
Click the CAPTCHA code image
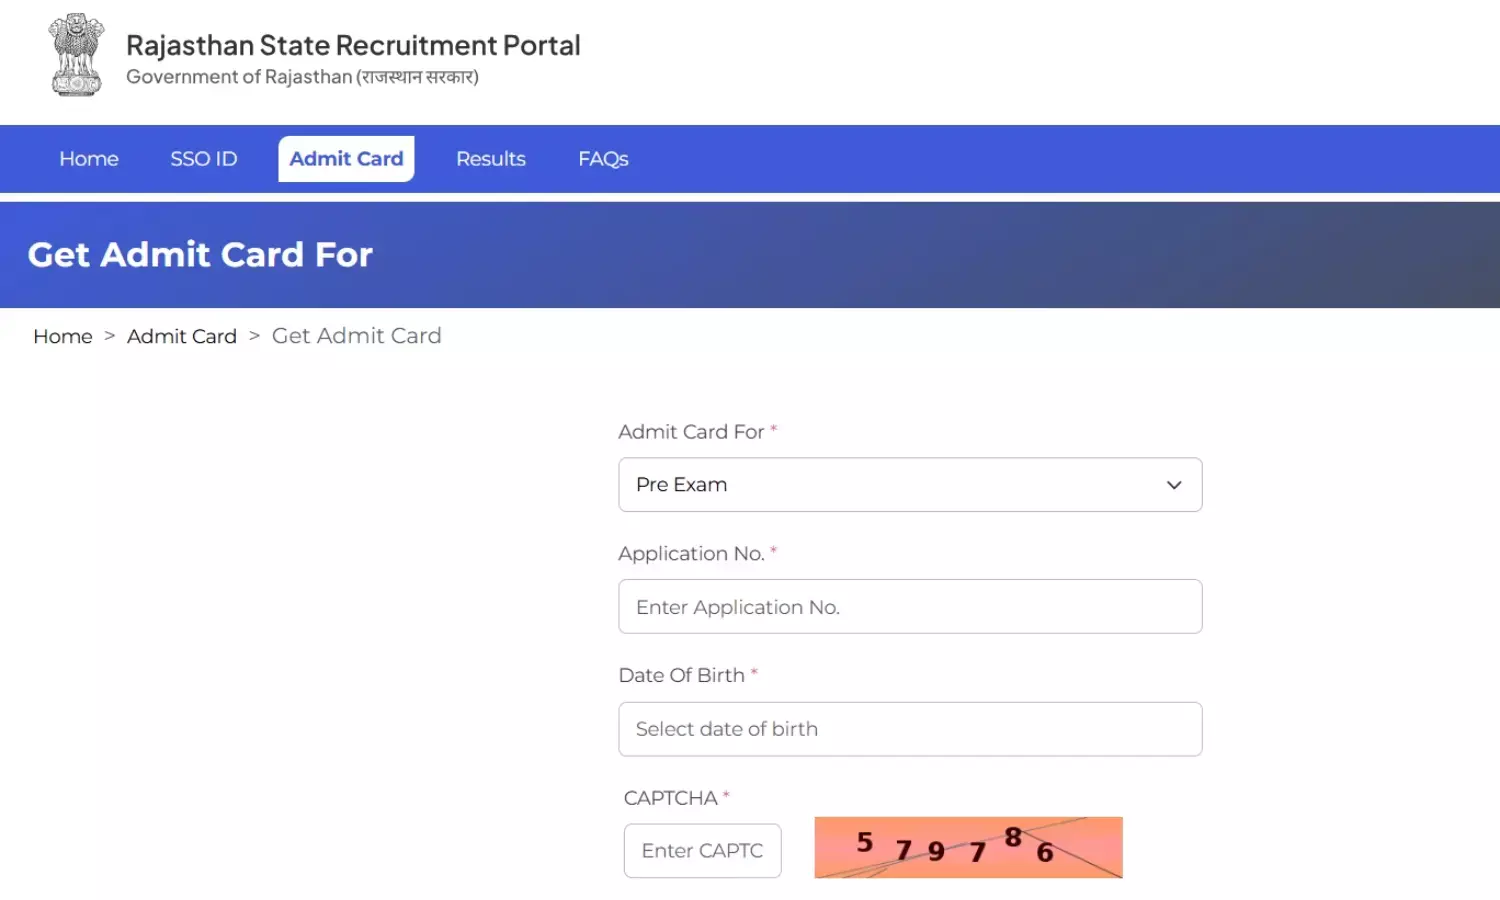pyautogui.click(x=967, y=847)
